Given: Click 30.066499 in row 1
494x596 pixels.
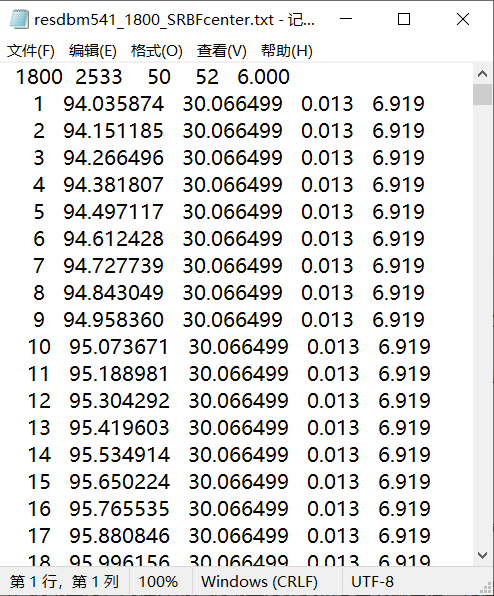Looking at the screenshot, I should click(233, 104).
